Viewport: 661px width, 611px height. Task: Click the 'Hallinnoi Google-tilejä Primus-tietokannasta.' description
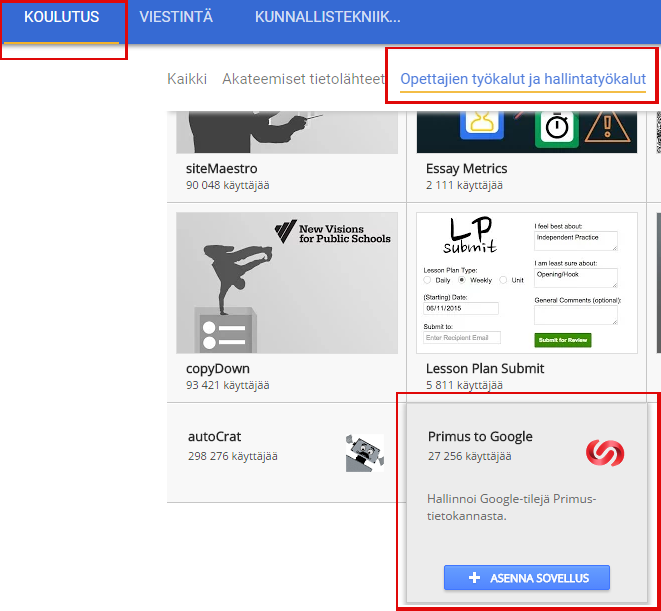point(511,507)
